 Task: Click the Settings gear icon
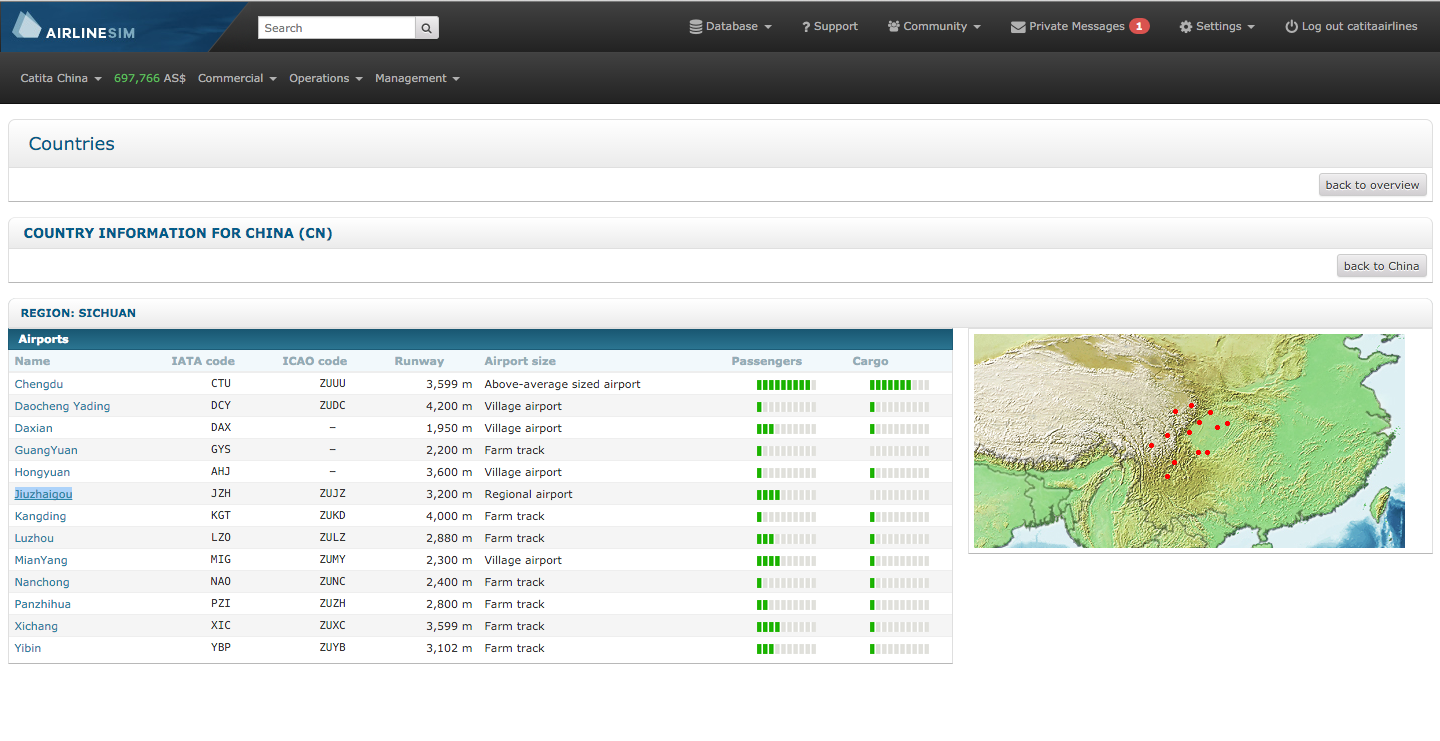tap(1186, 27)
